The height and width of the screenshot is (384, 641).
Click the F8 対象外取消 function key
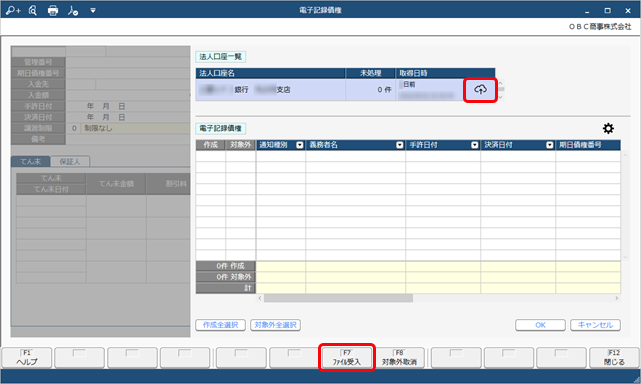tap(399, 357)
